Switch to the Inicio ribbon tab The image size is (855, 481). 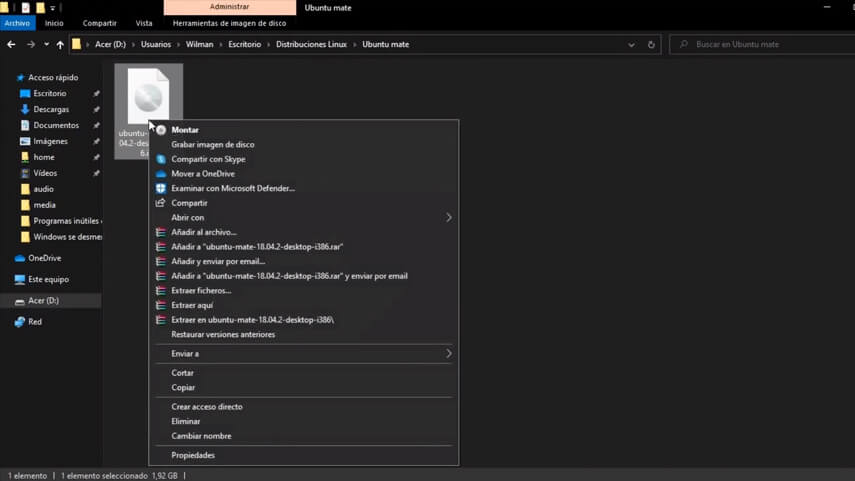point(54,23)
